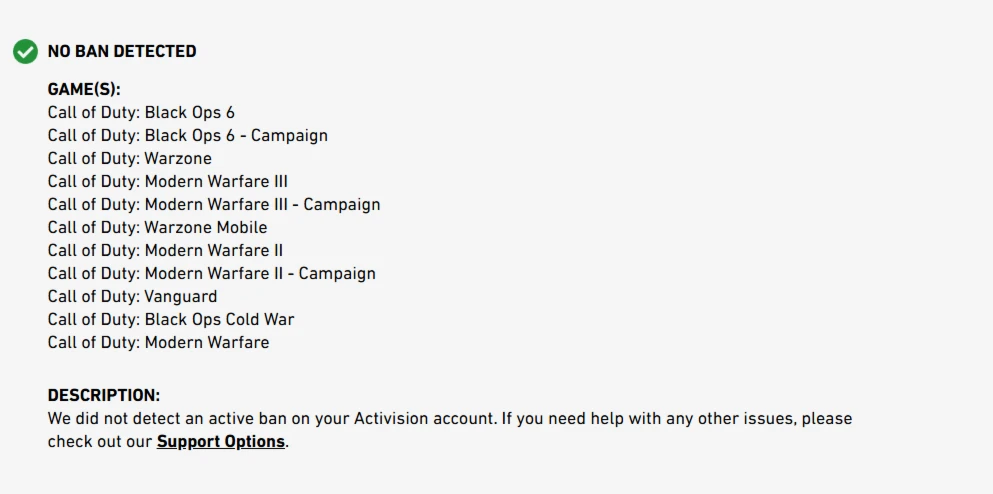This screenshot has height=494, width=993.
Task: Click Black Ops 6 - Campaign line
Action: (188, 136)
